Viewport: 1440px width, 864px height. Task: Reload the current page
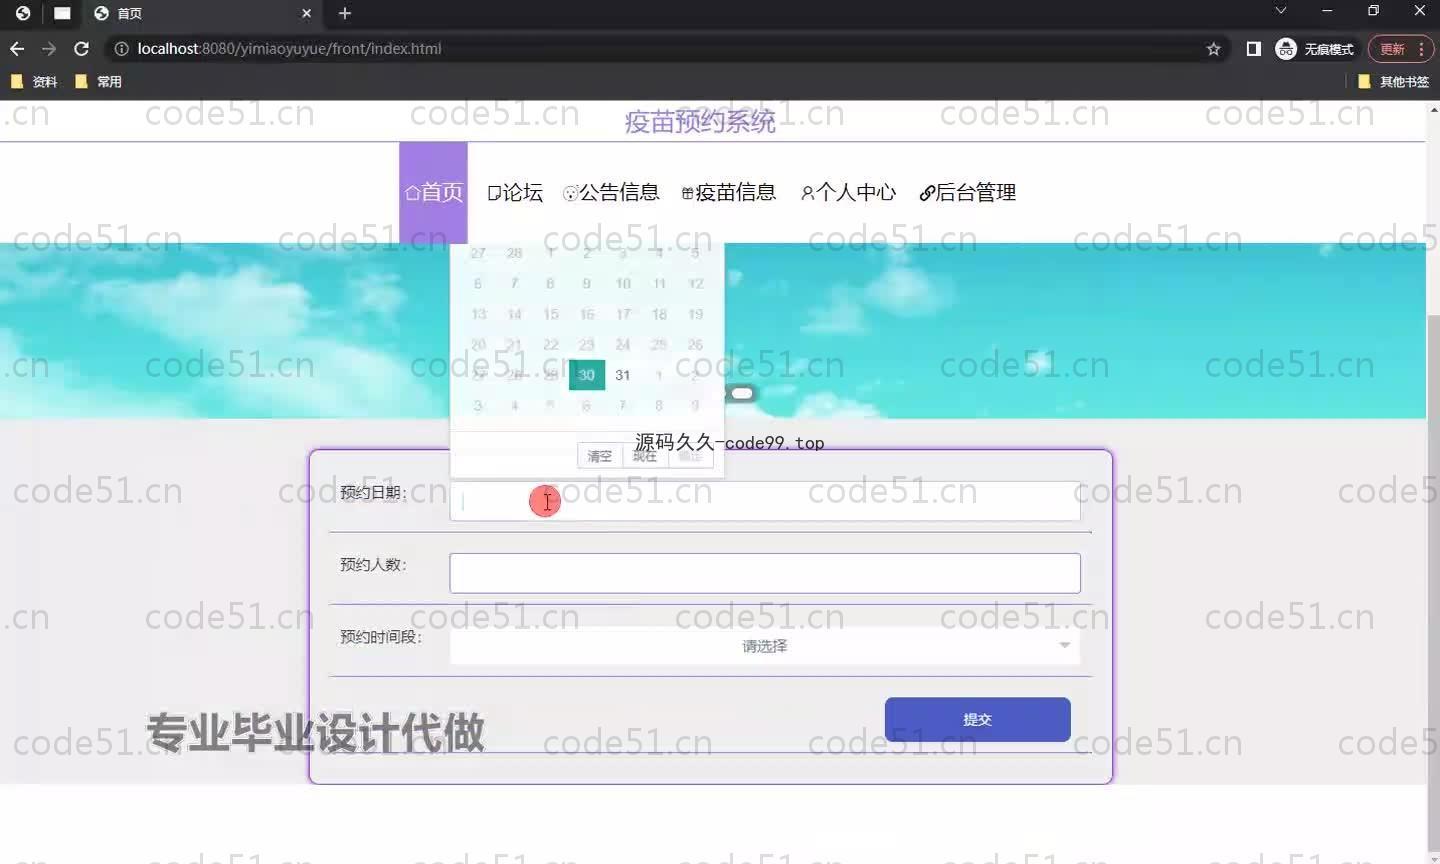point(82,48)
